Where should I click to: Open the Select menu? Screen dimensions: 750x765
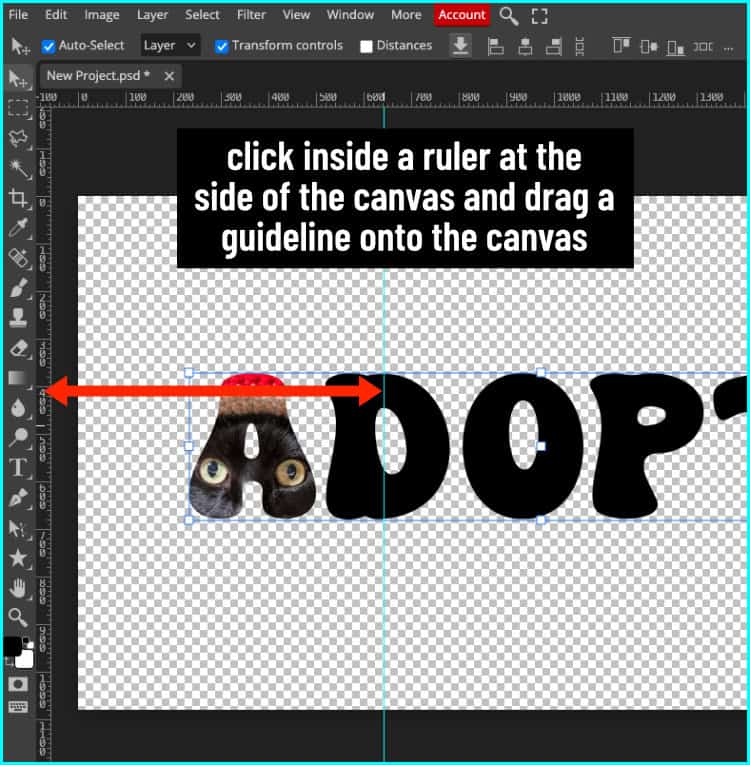click(x=202, y=15)
